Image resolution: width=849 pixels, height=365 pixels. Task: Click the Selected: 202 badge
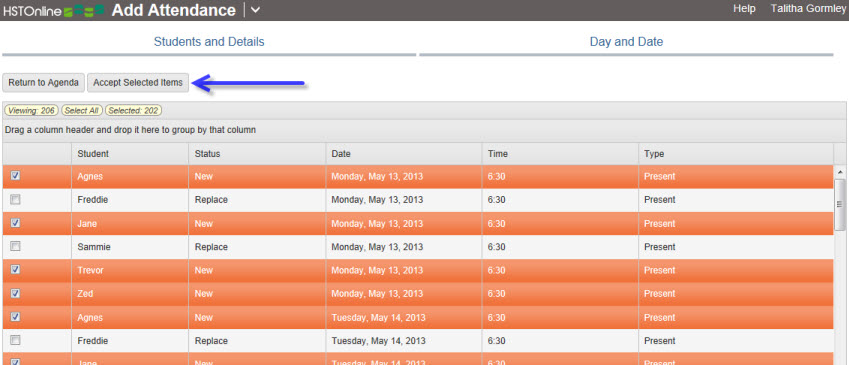[133, 110]
